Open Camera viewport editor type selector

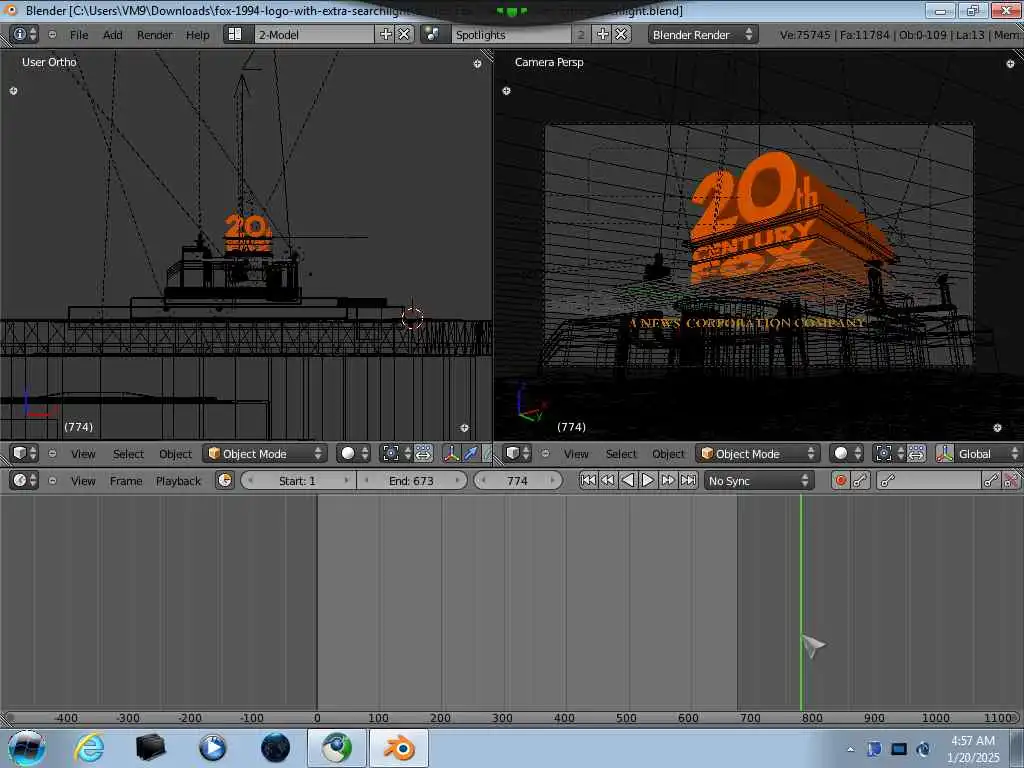pos(519,453)
